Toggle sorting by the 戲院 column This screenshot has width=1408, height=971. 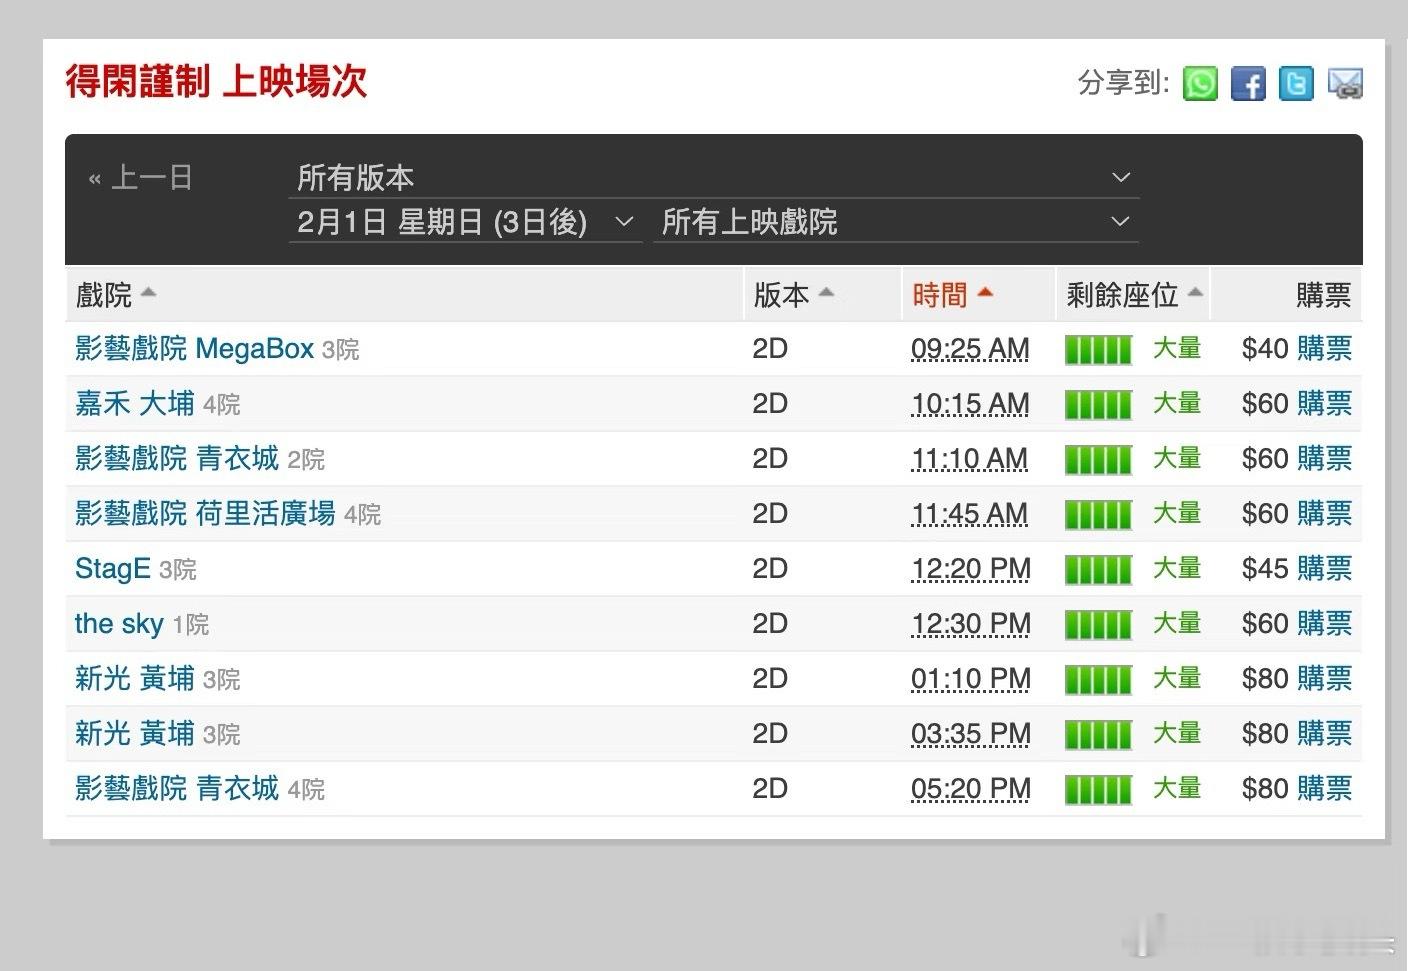pos(113,293)
